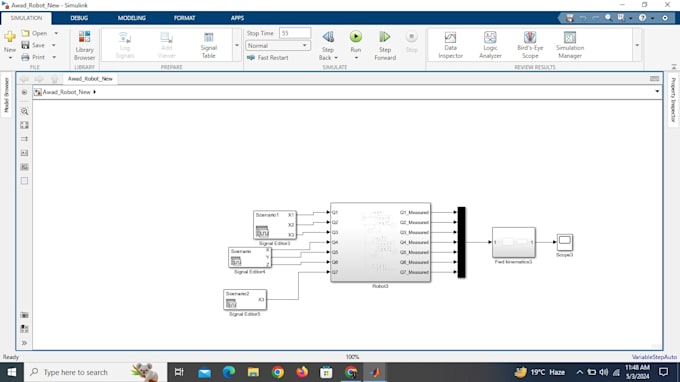The image size is (680, 382).
Task: Open the help icon in the ribbon
Action: (642, 18)
